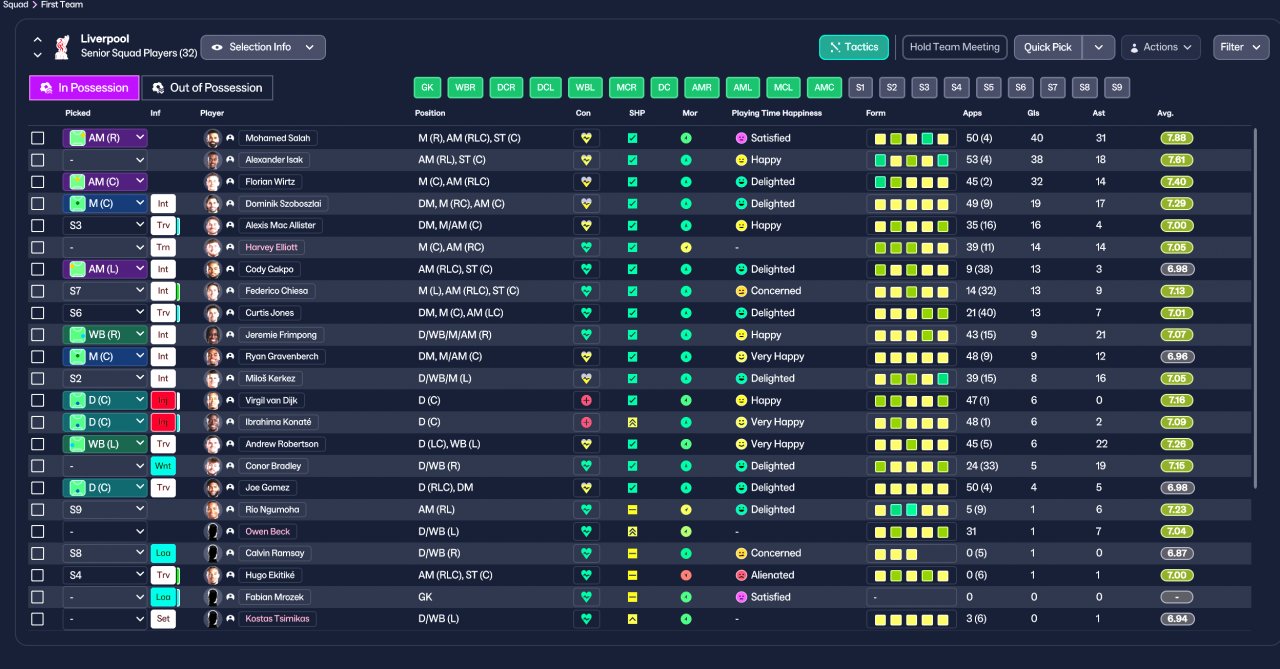Screen dimensions: 1280x669
Task: Open Alexis Mac Allister's S3 dropdown
Action: (105, 225)
